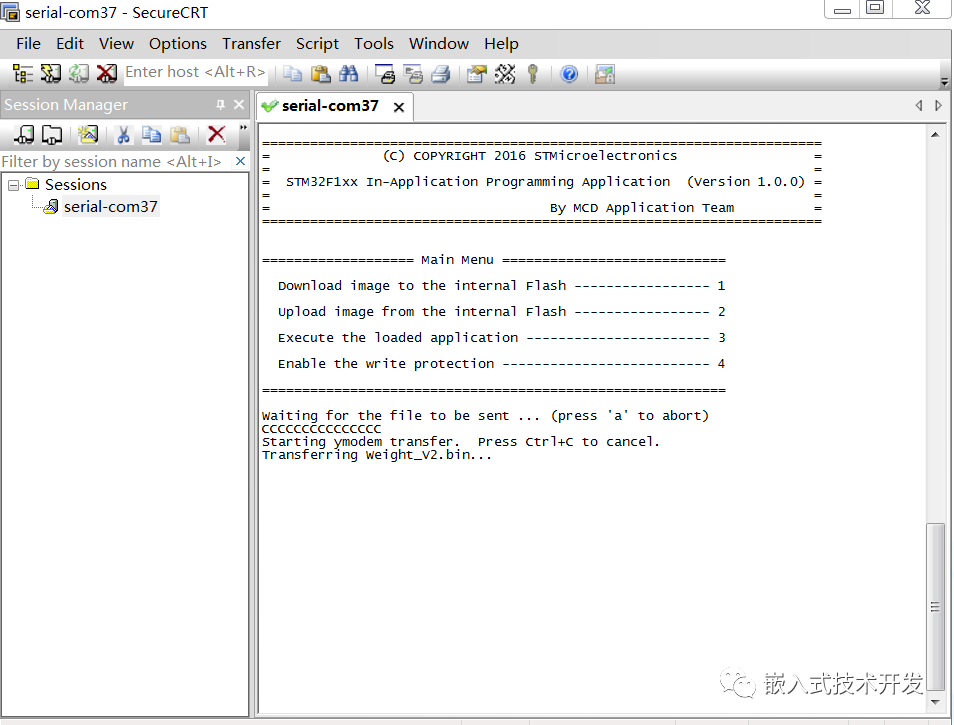The image size is (954, 725).
Task: Click the Paste clipboard icon in main toolbar
Action: coord(321,74)
